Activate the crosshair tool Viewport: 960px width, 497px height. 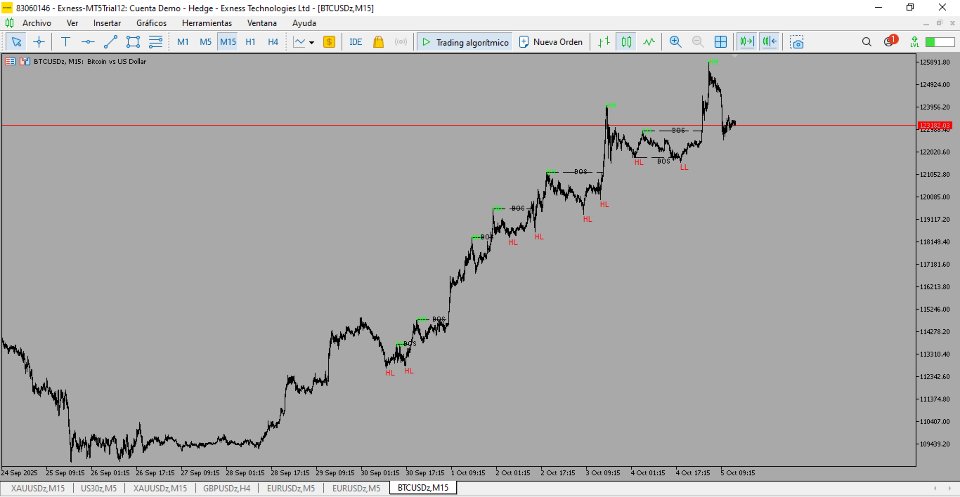tap(39, 42)
